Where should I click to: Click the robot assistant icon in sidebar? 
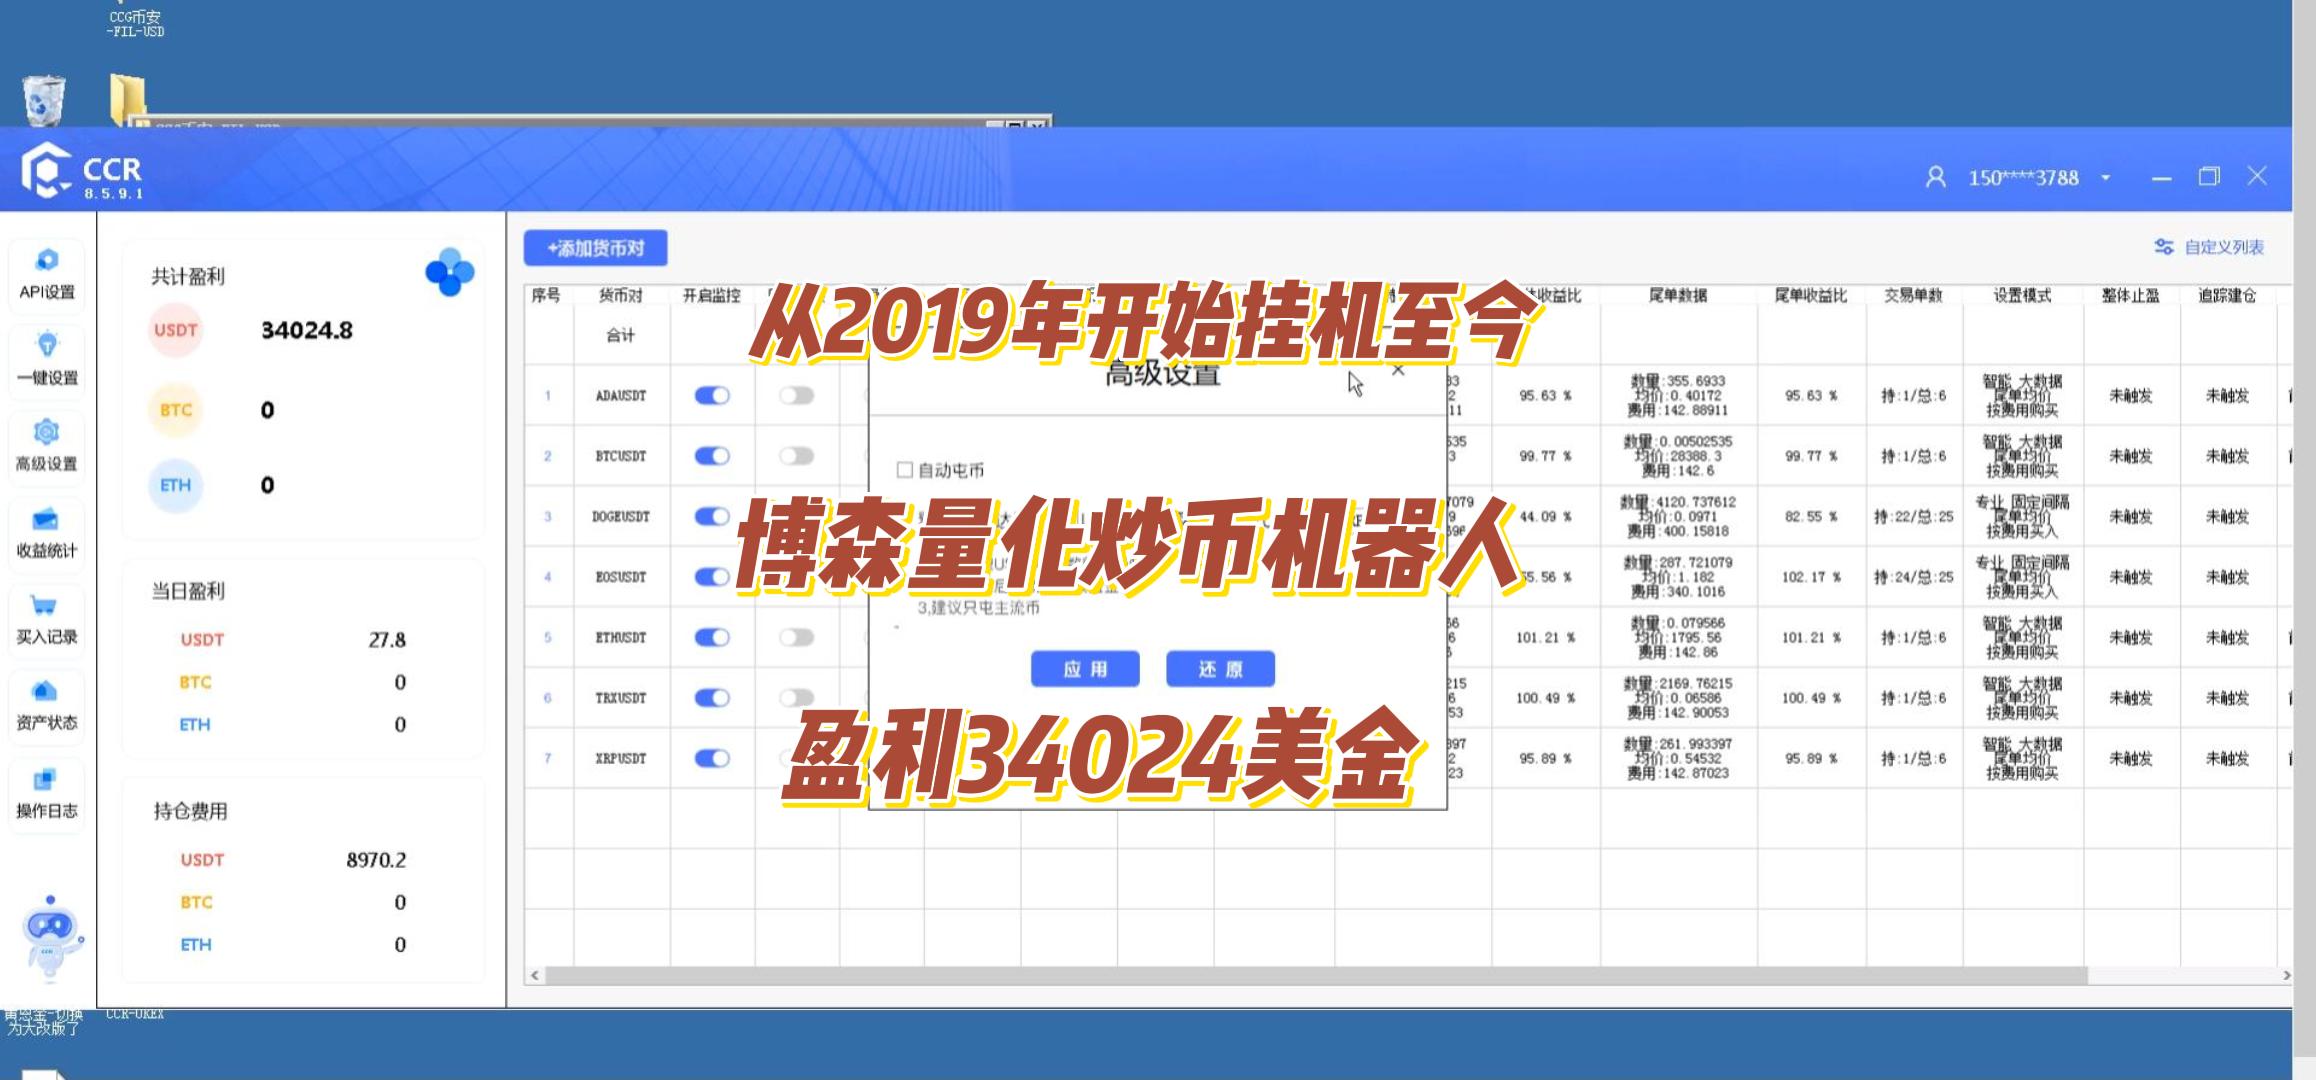pos(51,938)
